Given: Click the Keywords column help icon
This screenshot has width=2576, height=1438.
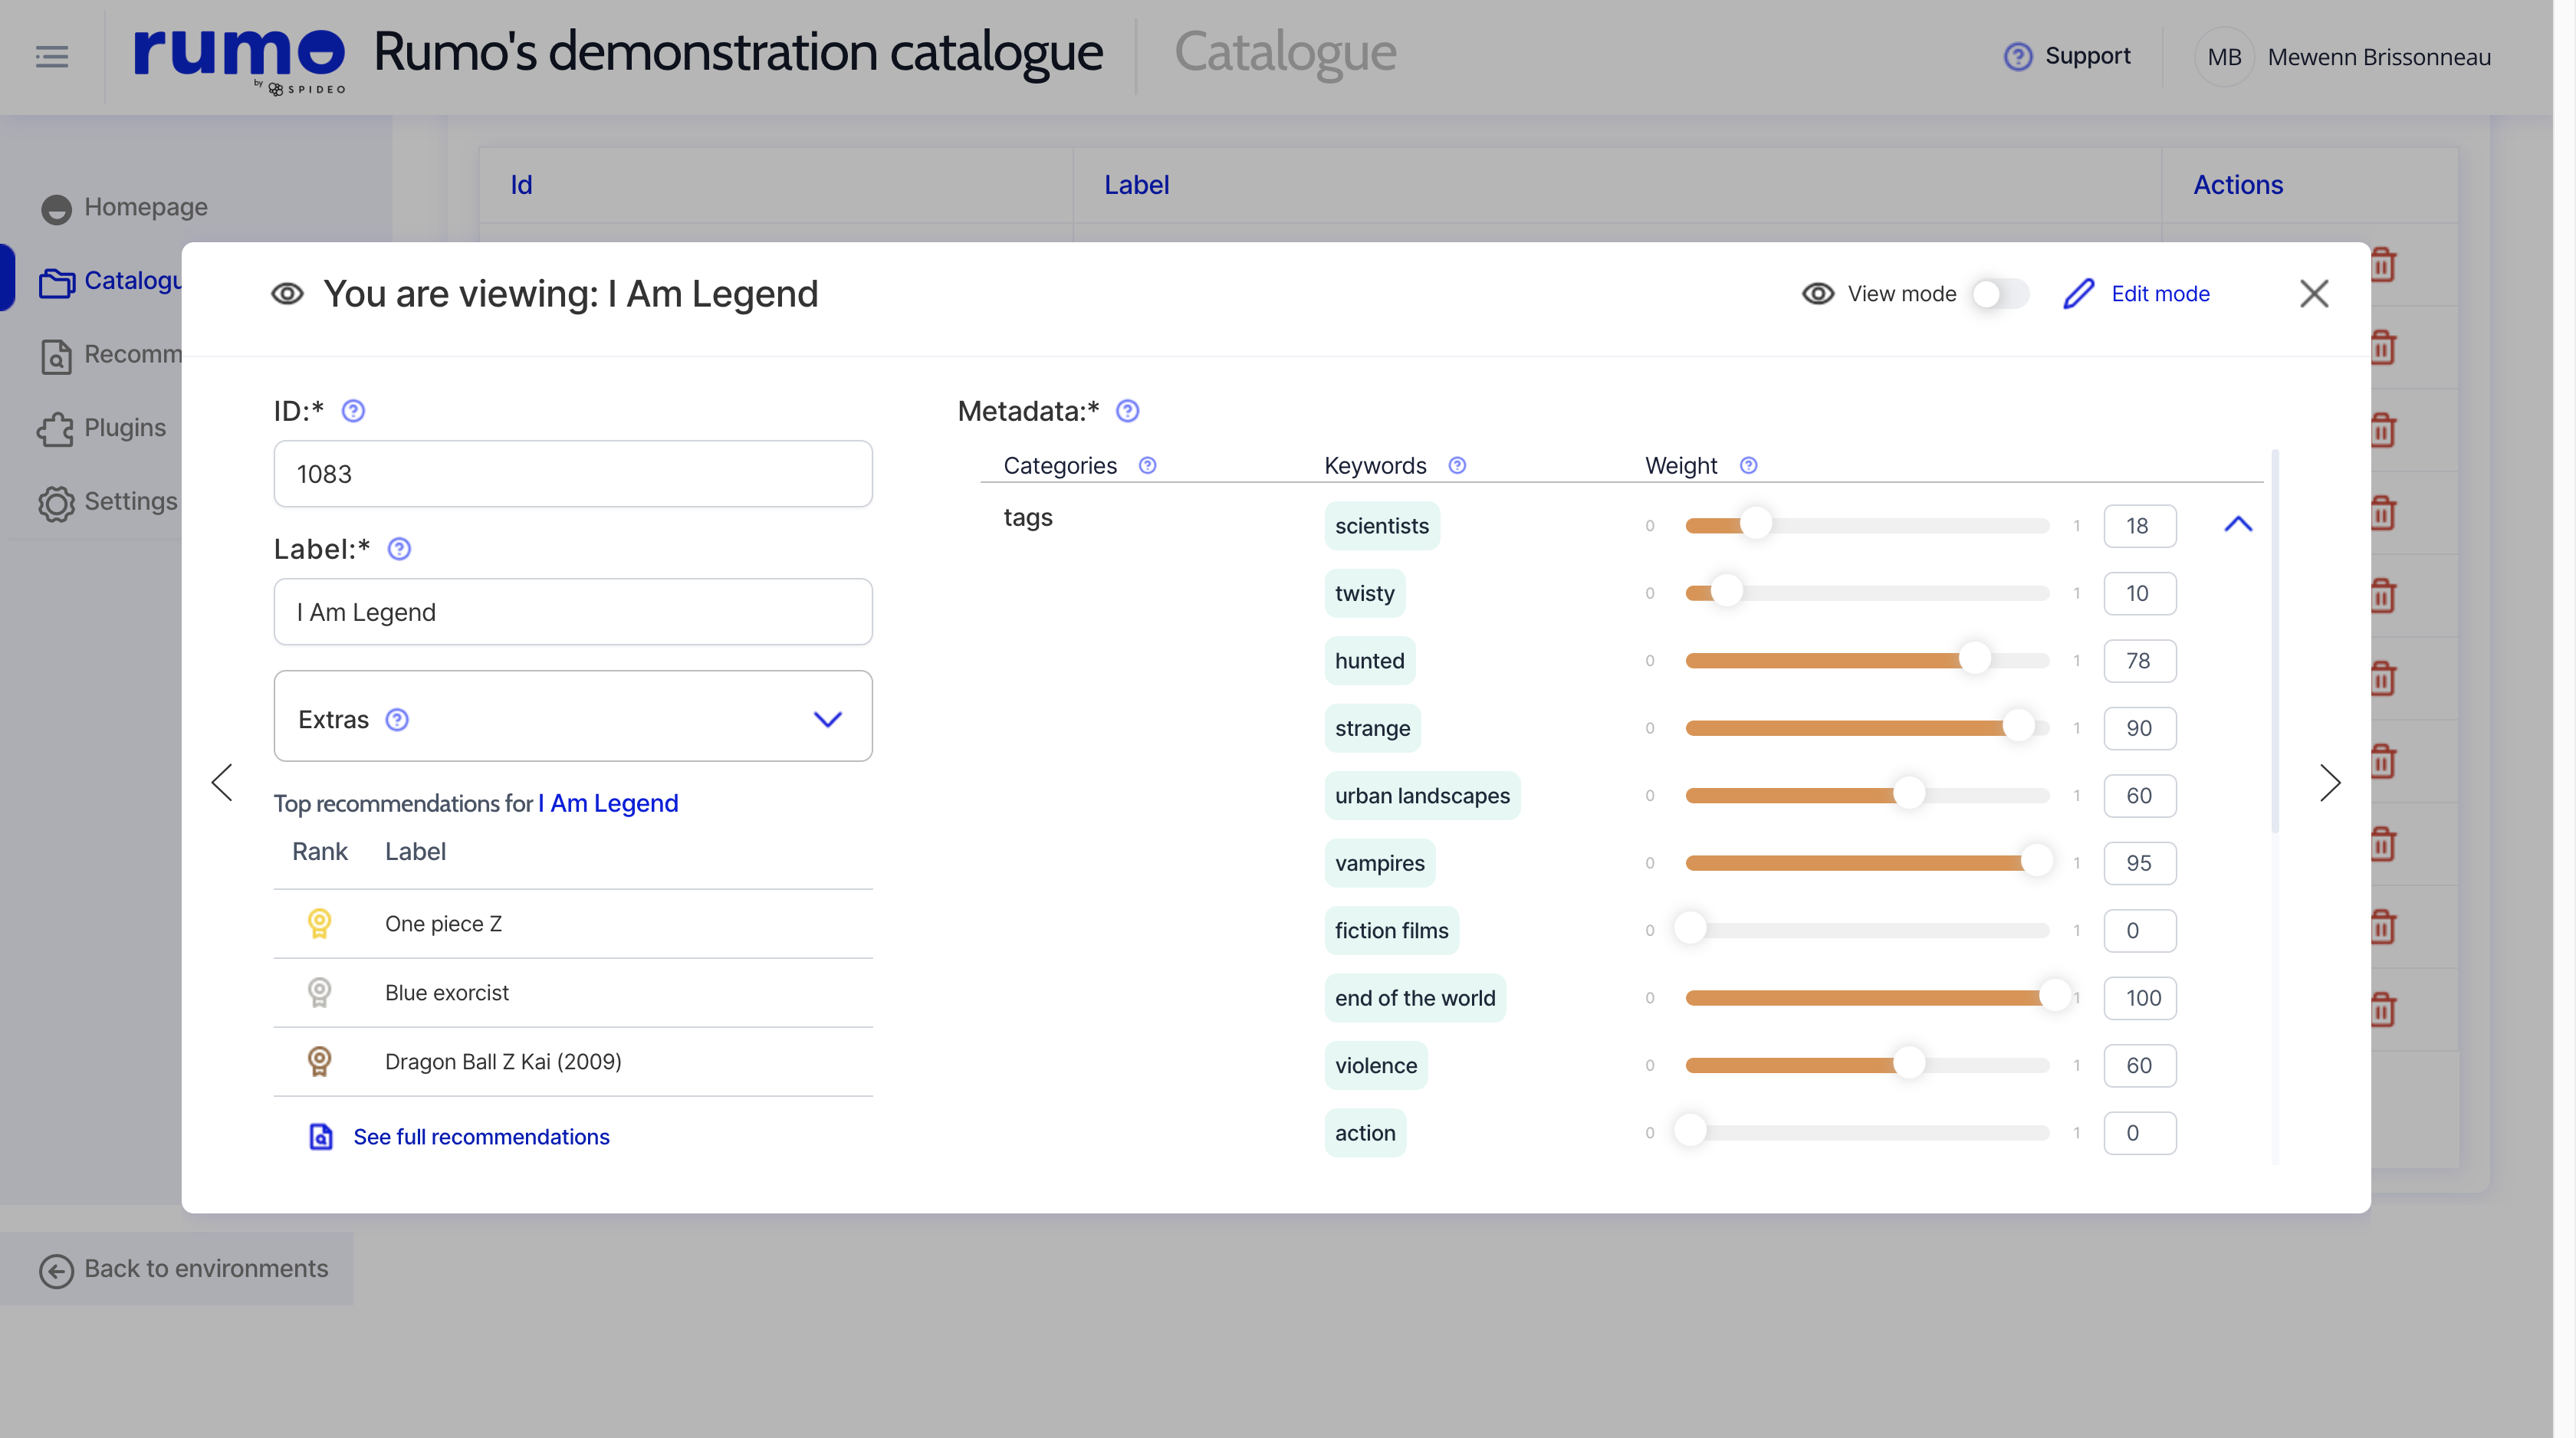Looking at the screenshot, I should point(1457,465).
